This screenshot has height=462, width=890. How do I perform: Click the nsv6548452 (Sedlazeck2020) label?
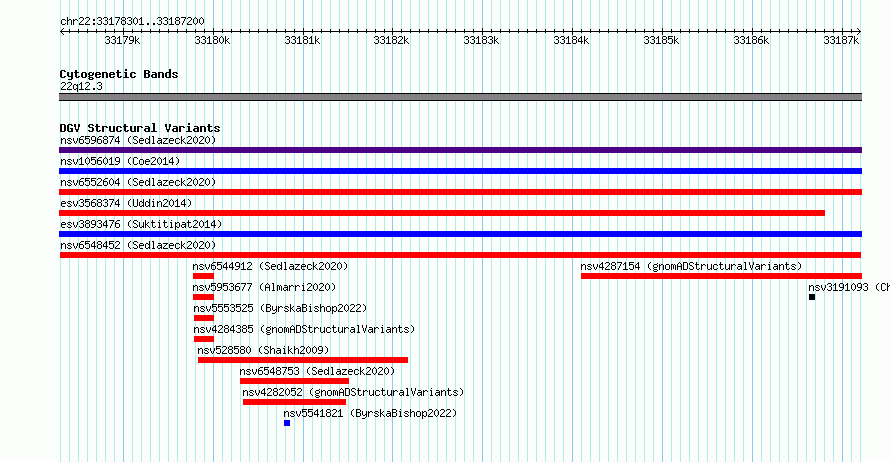tap(138, 245)
